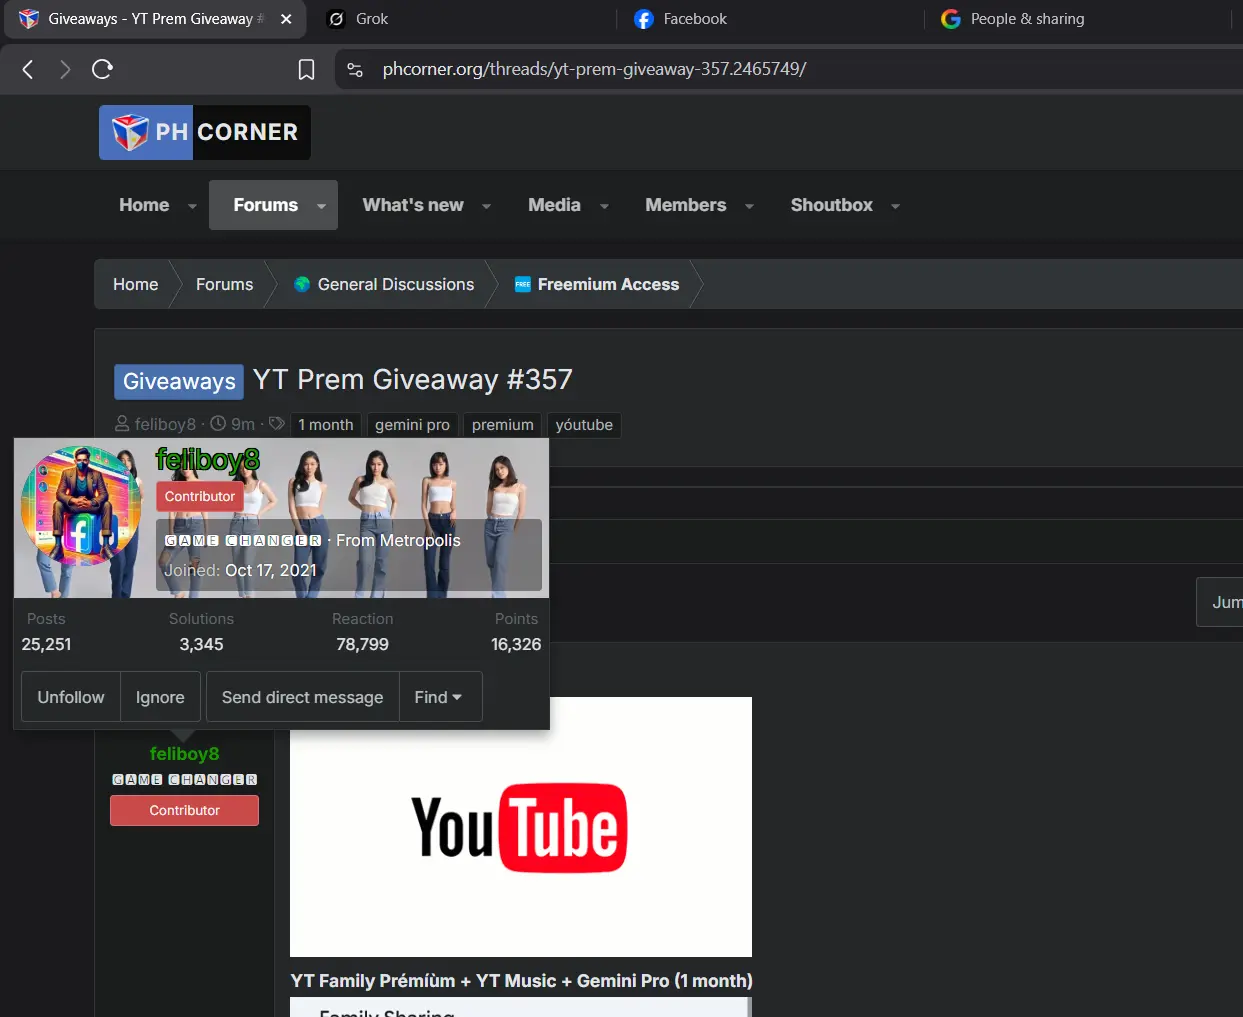The width and height of the screenshot is (1243, 1017).
Task: Switch to the Facebook tab
Action: [695, 19]
